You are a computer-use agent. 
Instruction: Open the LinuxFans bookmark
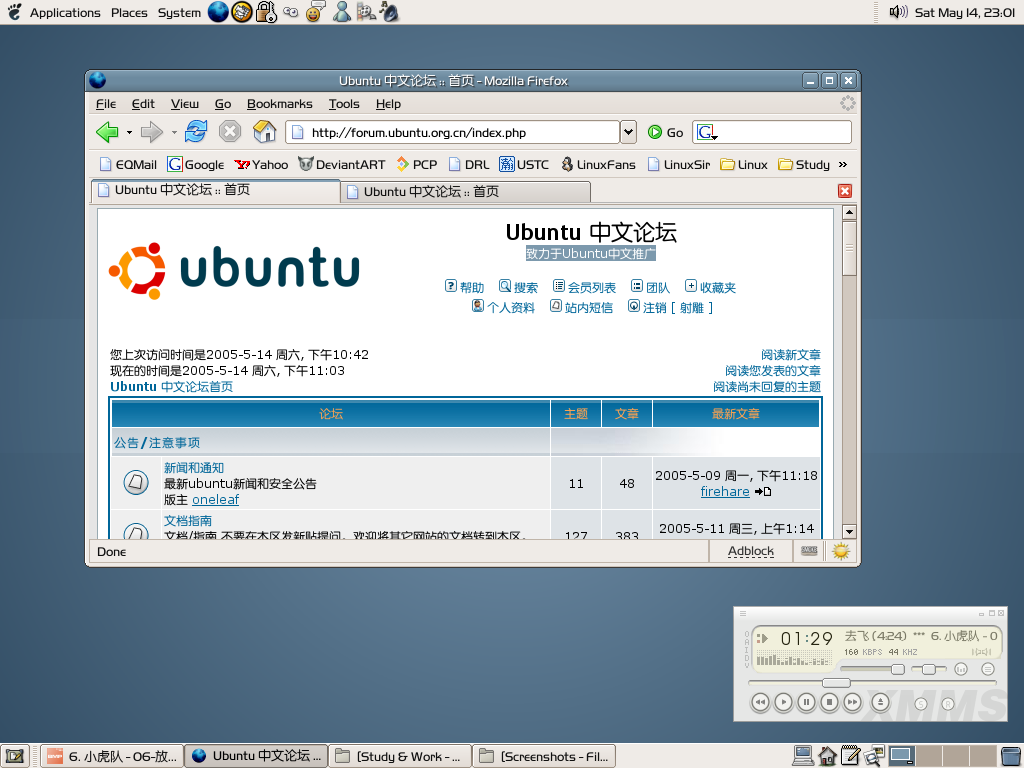(598, 165)
